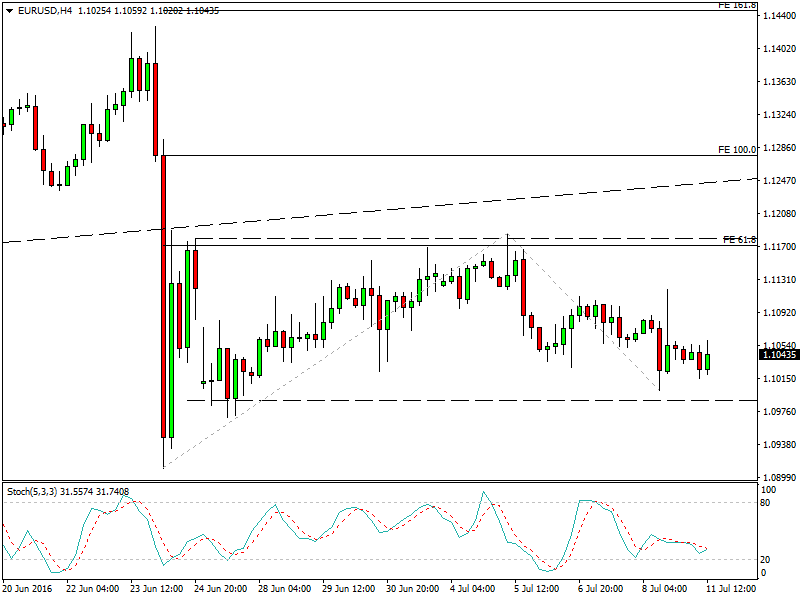This screenshot has height=600, width=800.
Task: Click price axis value 1.13630
Action: 779,82
